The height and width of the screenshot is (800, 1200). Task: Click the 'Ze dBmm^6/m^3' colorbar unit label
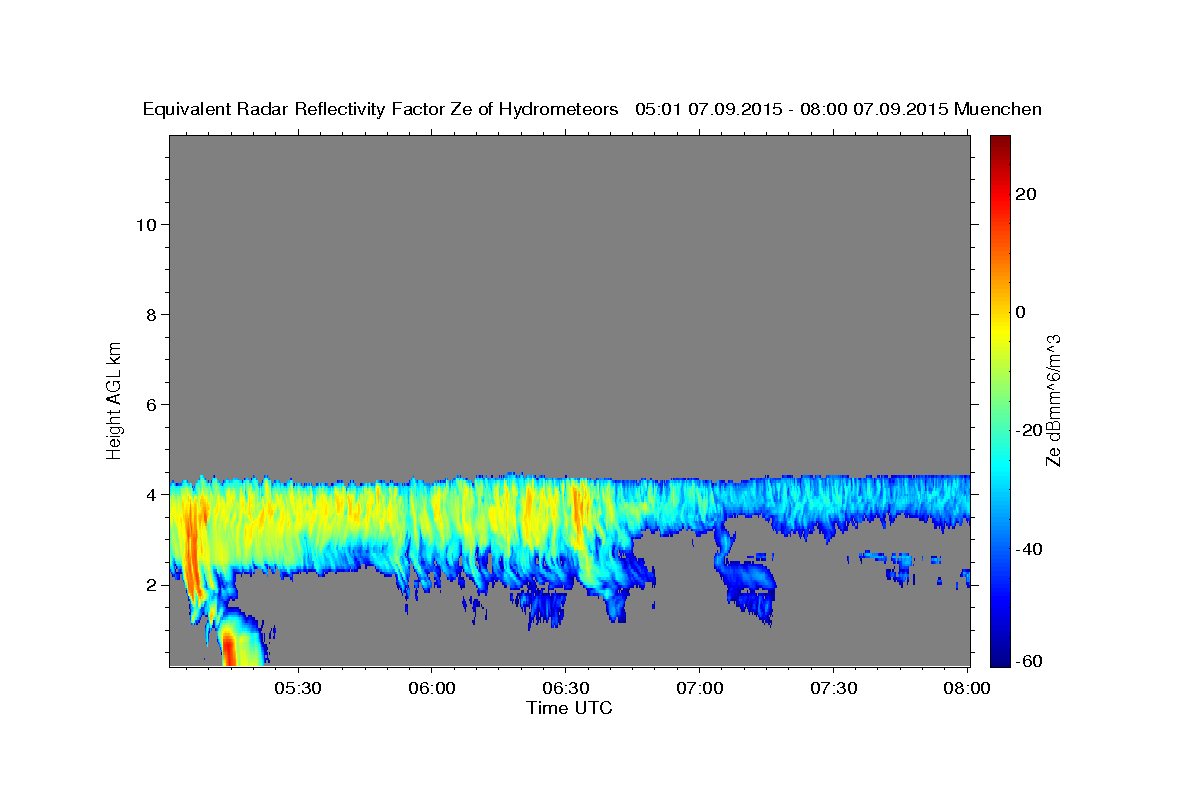(1053, 400)
